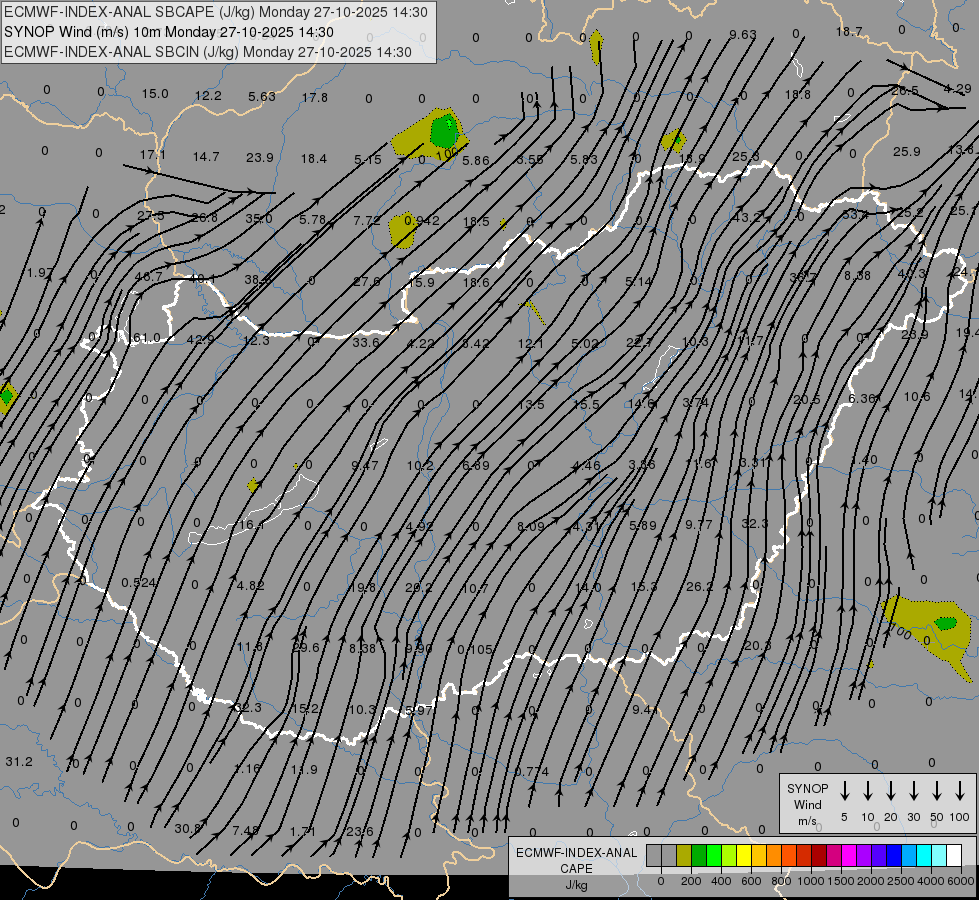Select the 30 m/s legend wind arrow
Image resolution: width=979 pixels, height=900 pixels.
coord(914,791)
